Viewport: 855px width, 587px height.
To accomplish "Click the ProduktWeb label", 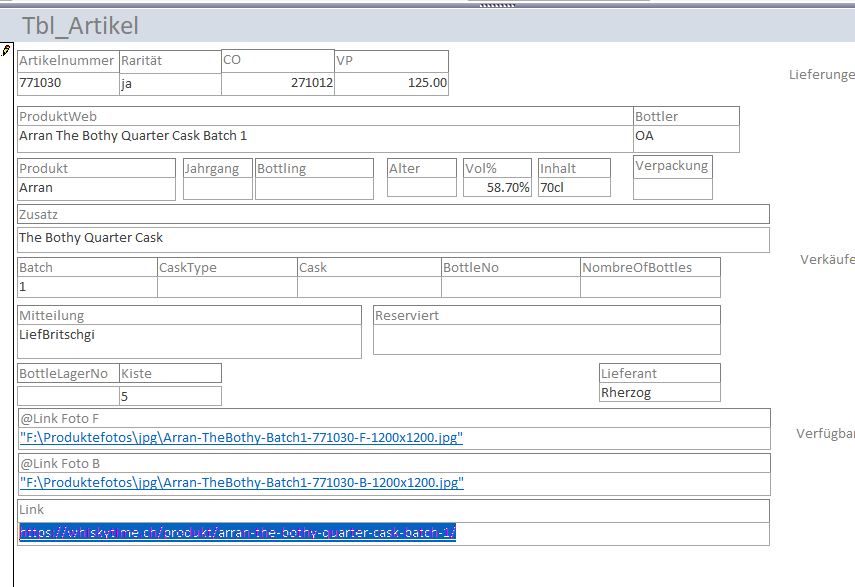I will pos(58,117).
